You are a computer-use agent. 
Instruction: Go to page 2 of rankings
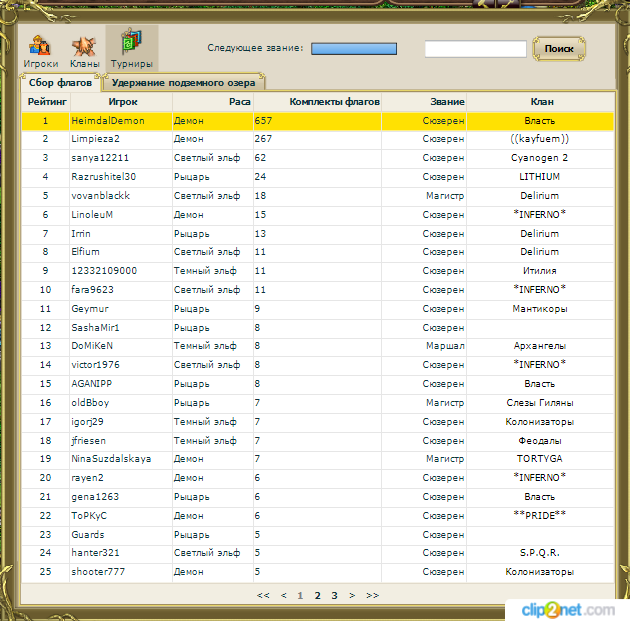[x=318, y=595]
